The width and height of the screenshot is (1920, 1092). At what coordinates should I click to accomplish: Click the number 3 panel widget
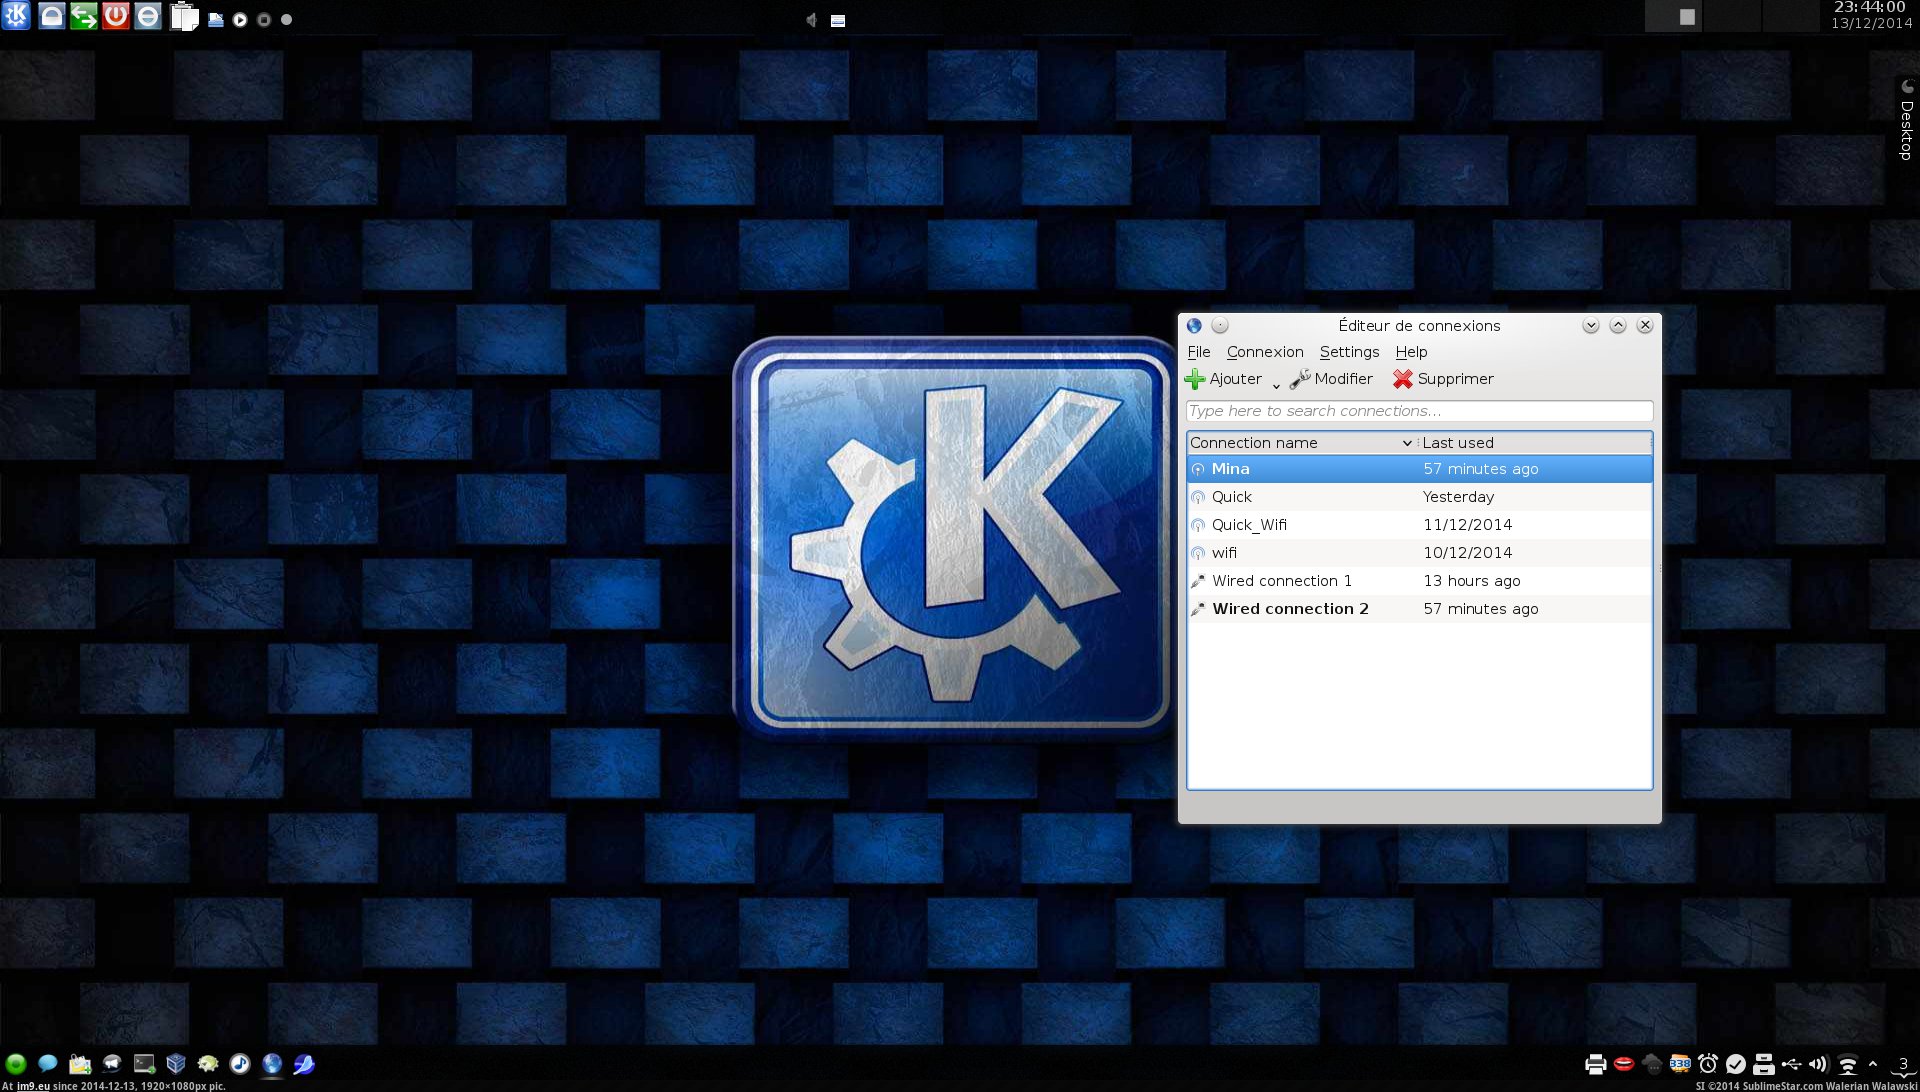pyautogui.click(x=1904, y=1065)
